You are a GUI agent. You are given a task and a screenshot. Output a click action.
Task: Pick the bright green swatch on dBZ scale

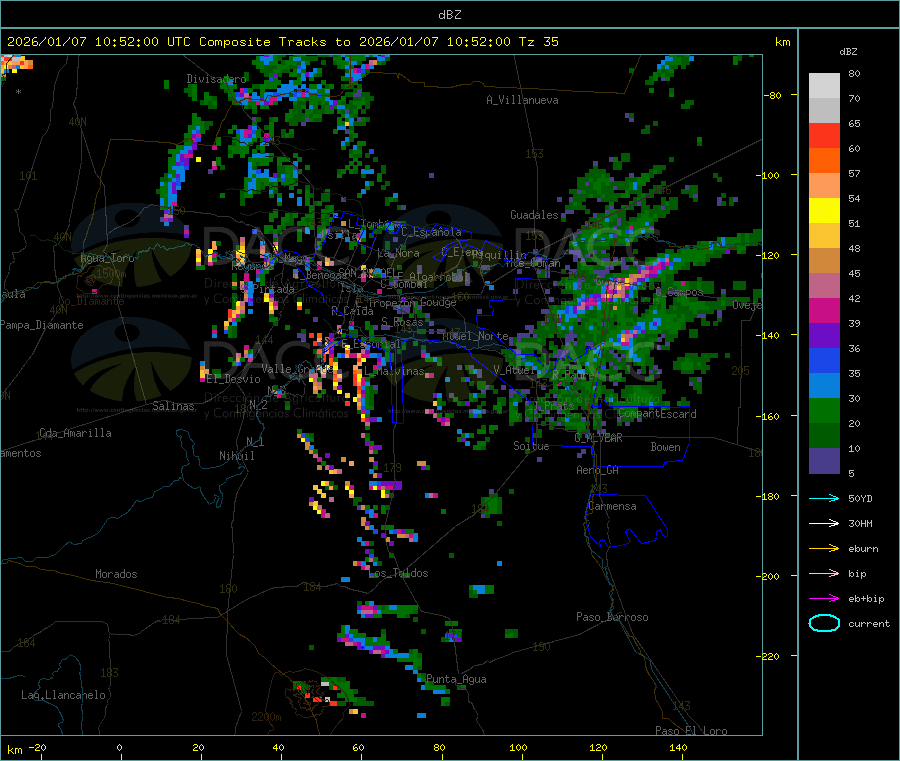(824, 410)
